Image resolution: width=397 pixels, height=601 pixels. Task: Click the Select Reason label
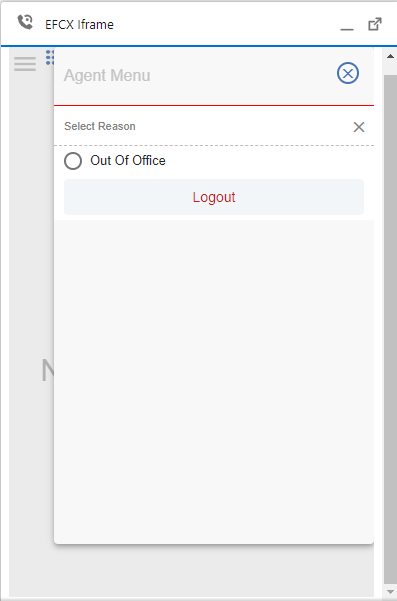pos(100,126)
